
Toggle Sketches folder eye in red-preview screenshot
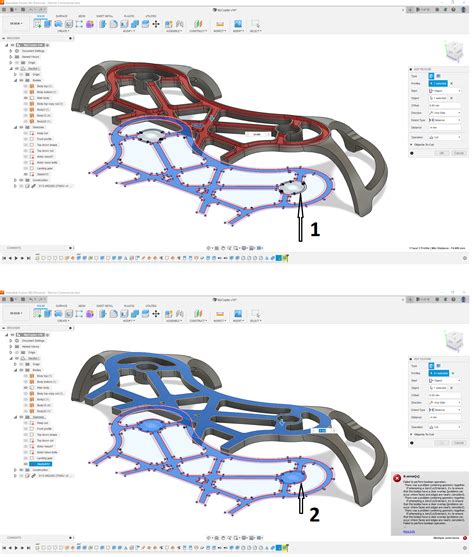(x=21, y=127)
